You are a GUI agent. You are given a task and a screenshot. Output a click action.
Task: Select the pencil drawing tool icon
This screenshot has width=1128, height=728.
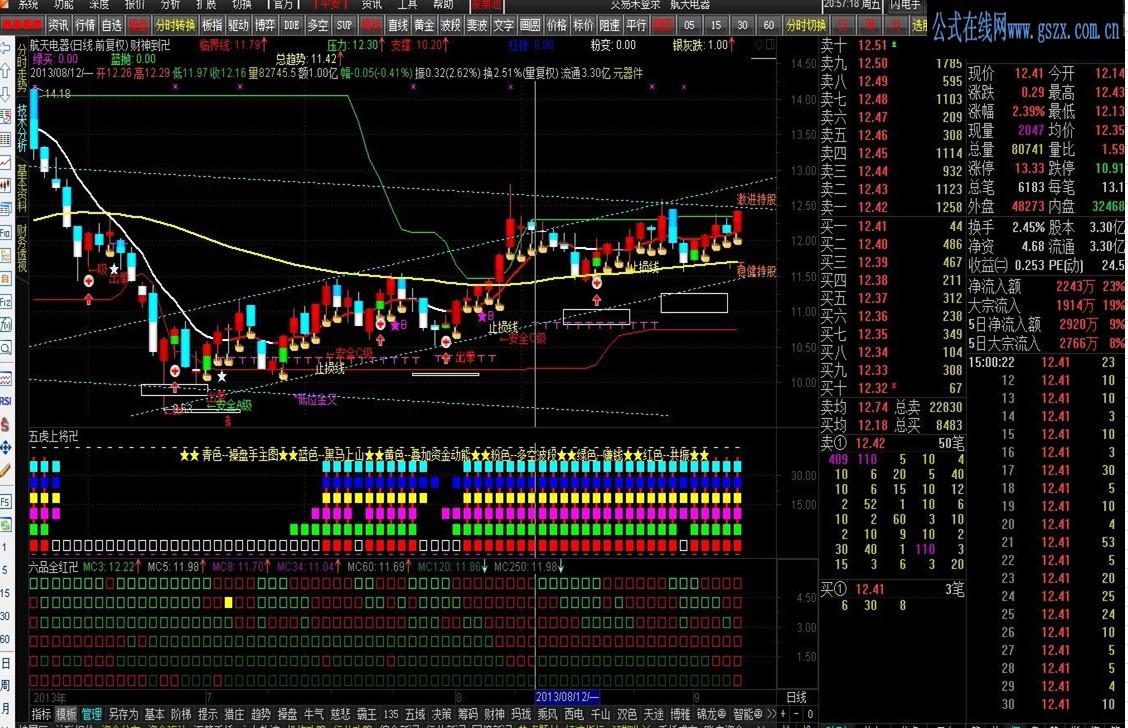pos(5,471)
